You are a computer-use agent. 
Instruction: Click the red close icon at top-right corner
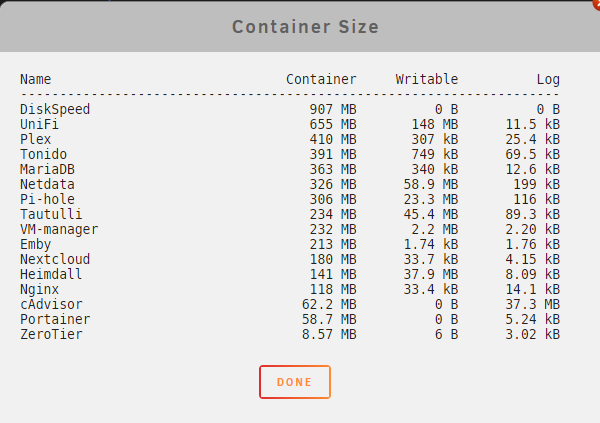[x=597, y=3]
